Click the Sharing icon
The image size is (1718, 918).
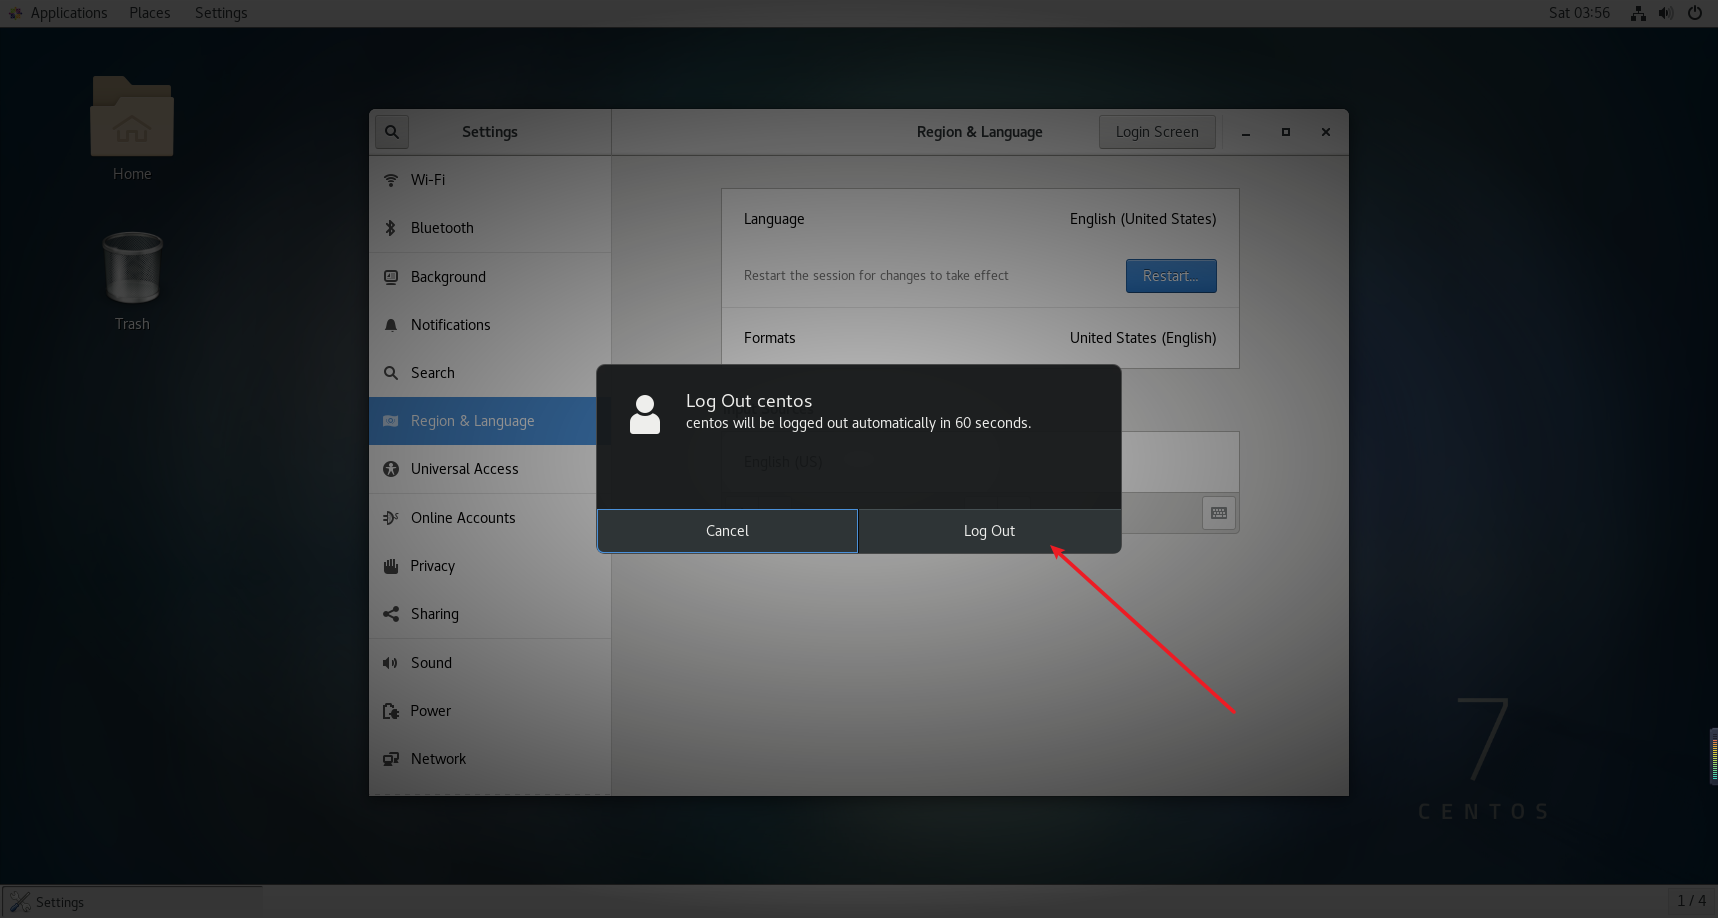(x=391, y=614)
